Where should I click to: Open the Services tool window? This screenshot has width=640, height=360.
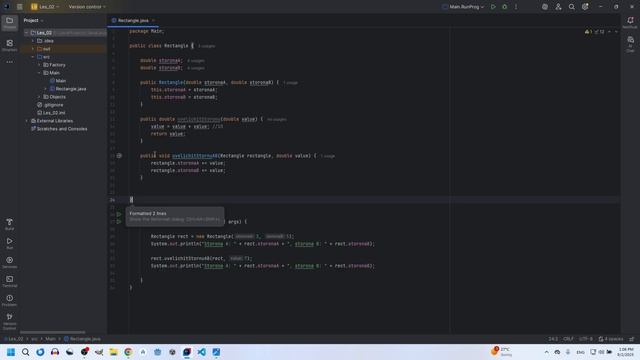[x=9, y=262]
